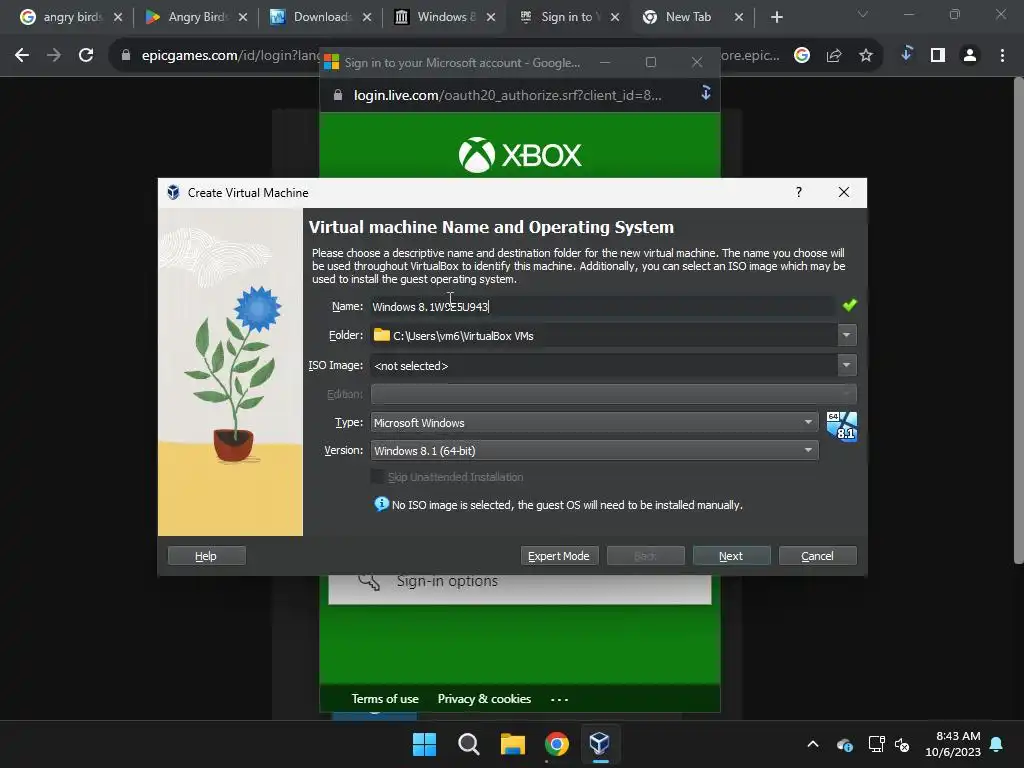Click the yellow folder icon in Folder field
Screen dimensions: 1024x768
(381, 335)
